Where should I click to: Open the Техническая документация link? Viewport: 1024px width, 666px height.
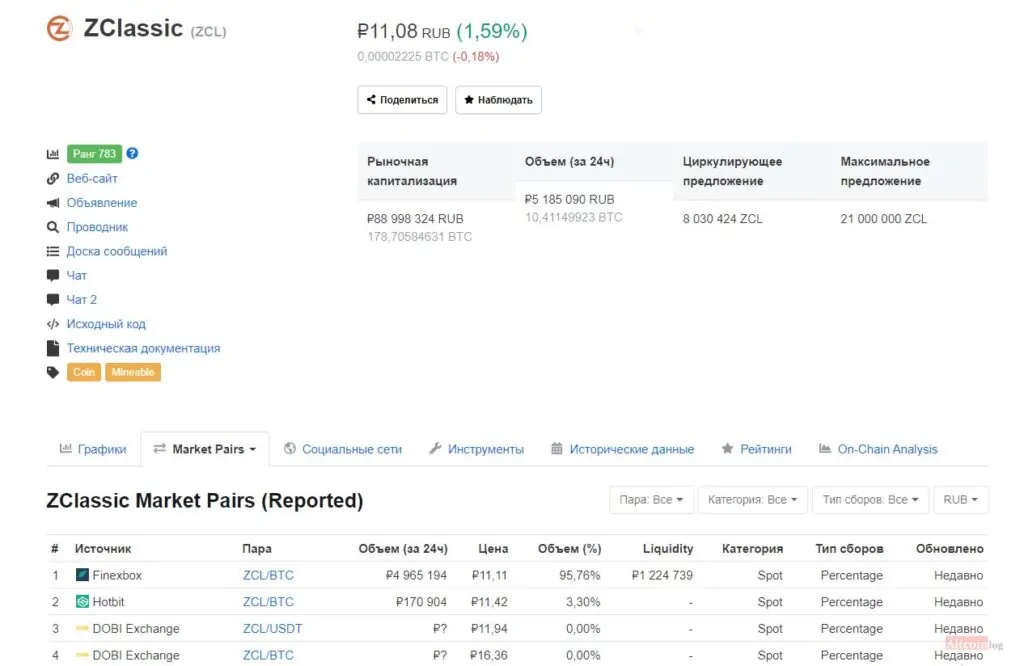(143, 348)
